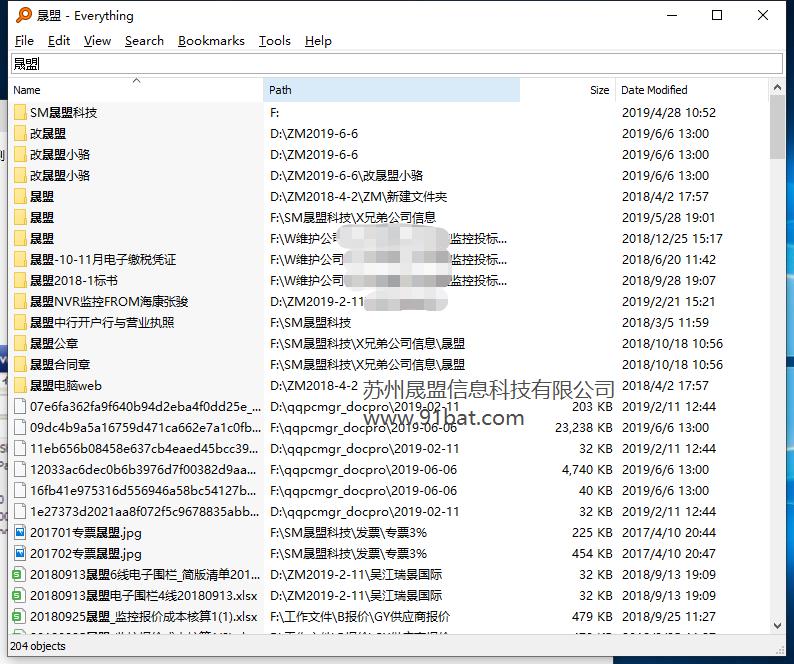Screen dimensions: 794x664
Task: Click the search input field
Action: (397, 64)
